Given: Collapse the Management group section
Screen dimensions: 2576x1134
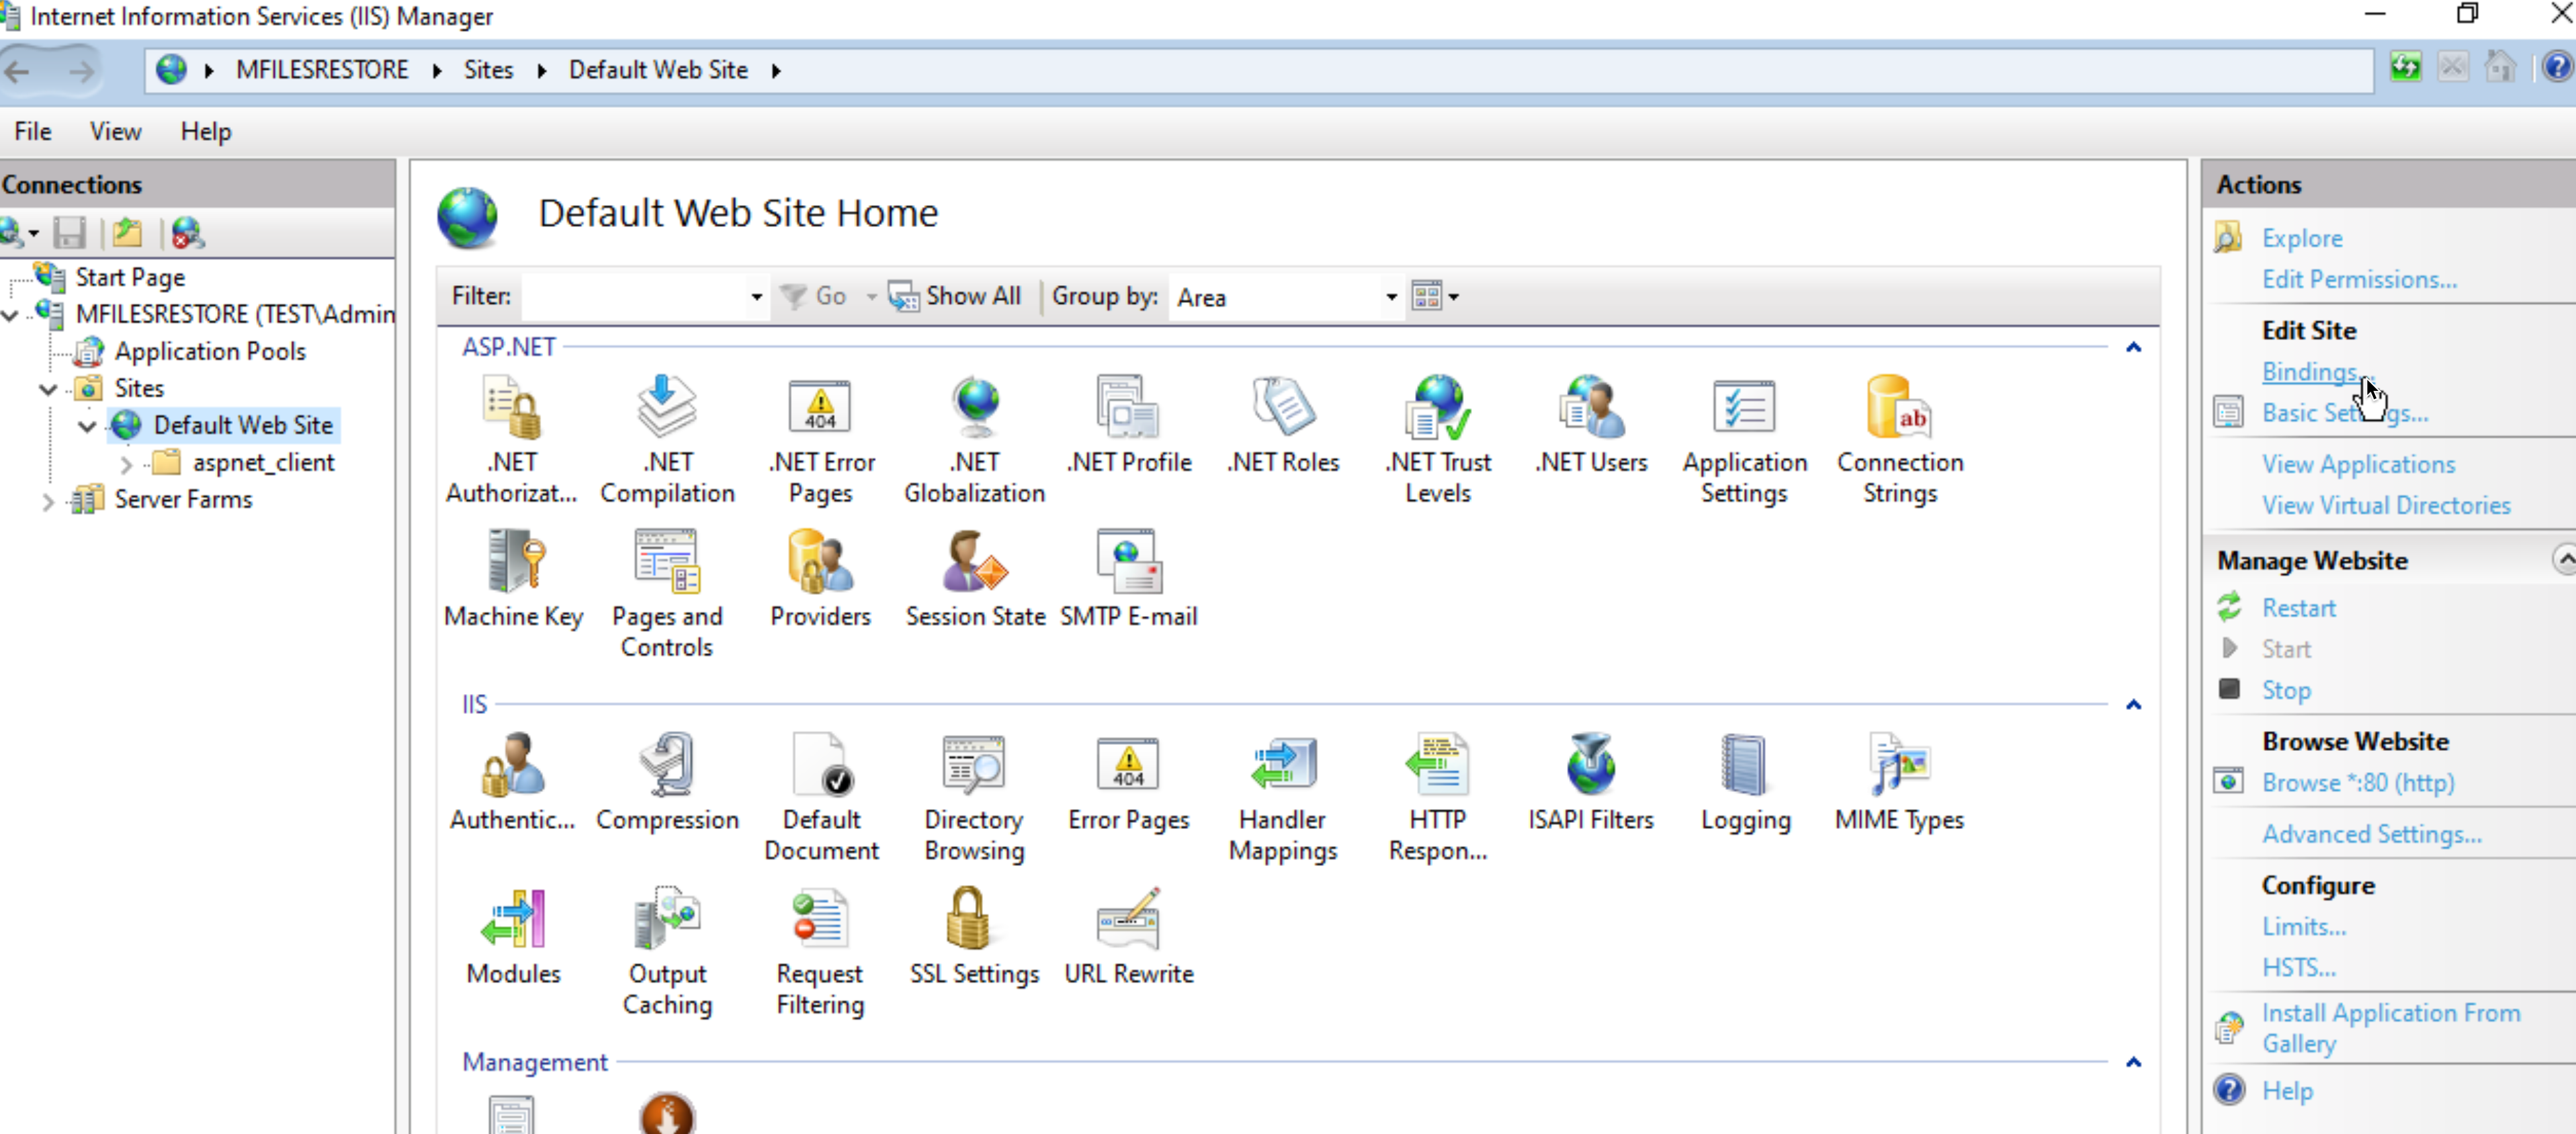Looking at the screenshot, I should pos(2133,1062).
